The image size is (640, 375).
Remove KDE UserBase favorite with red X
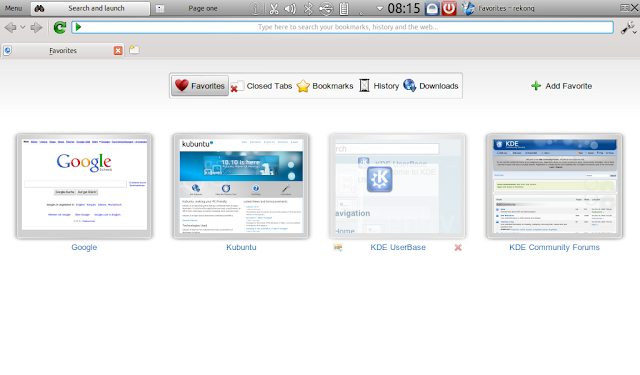458,248
